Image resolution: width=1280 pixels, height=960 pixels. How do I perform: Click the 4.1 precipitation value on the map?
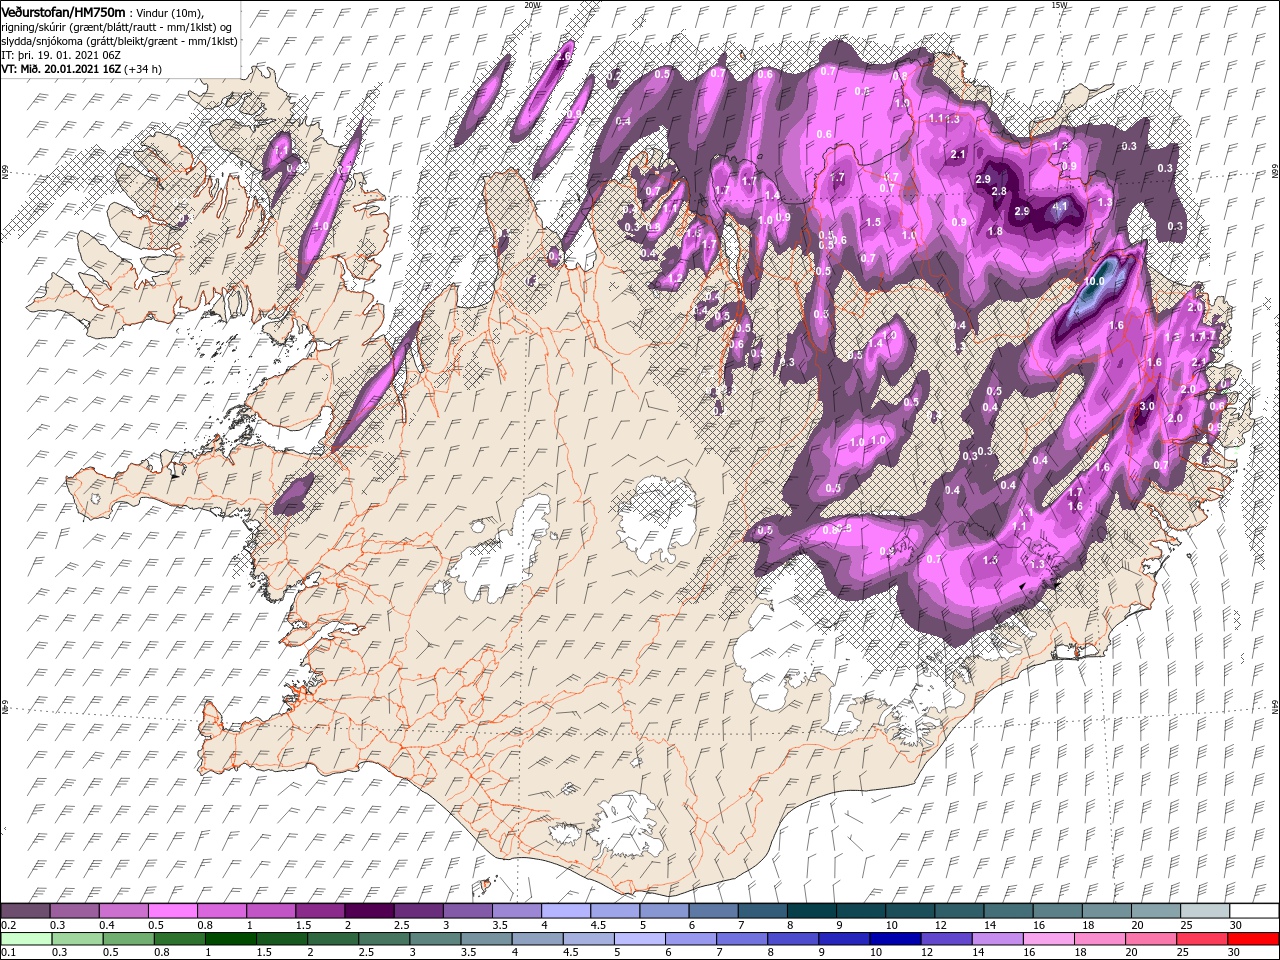[x=1061, y=207]
